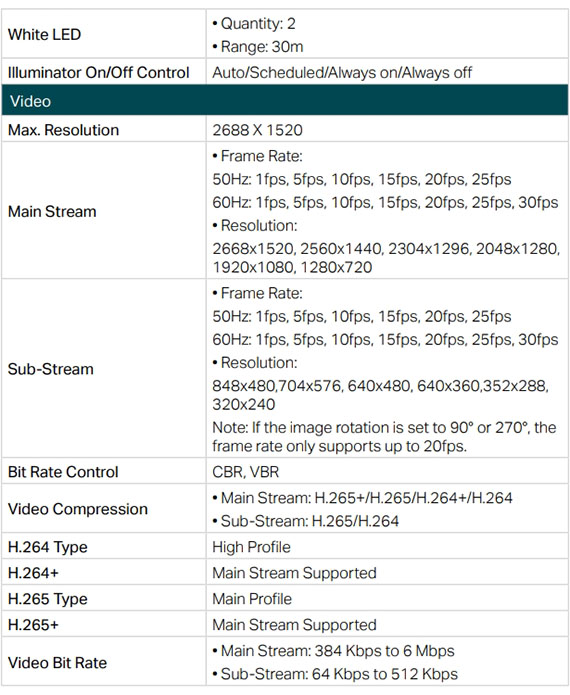Click Auto/Scheduled/Always on/Always off text
Image resolution: width=570 pixels, height=695 pixels.
coord(342,72)
